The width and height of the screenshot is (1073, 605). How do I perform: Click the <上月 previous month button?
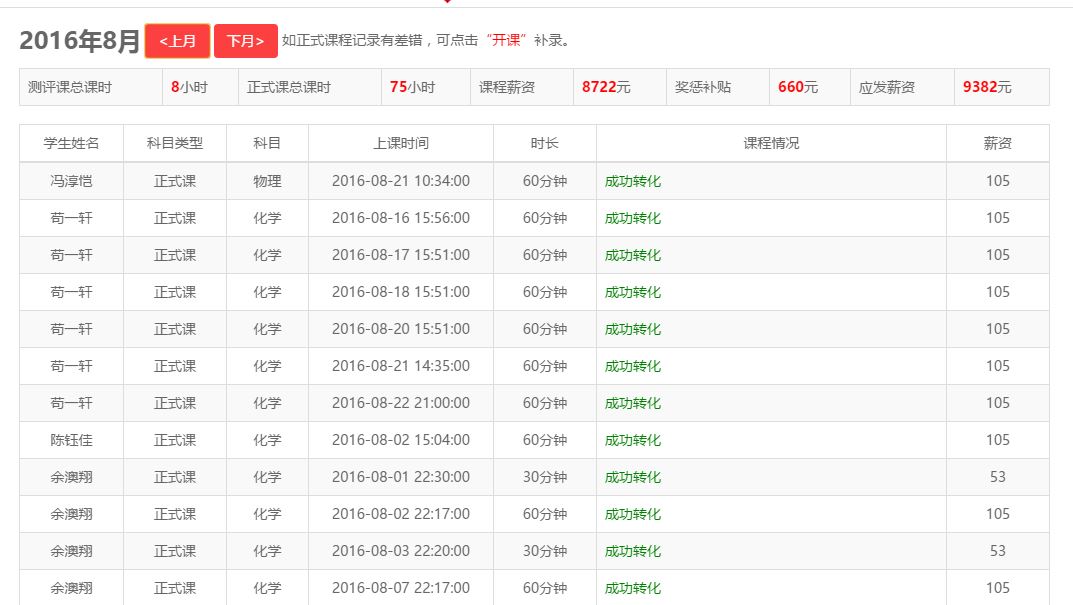177,41
